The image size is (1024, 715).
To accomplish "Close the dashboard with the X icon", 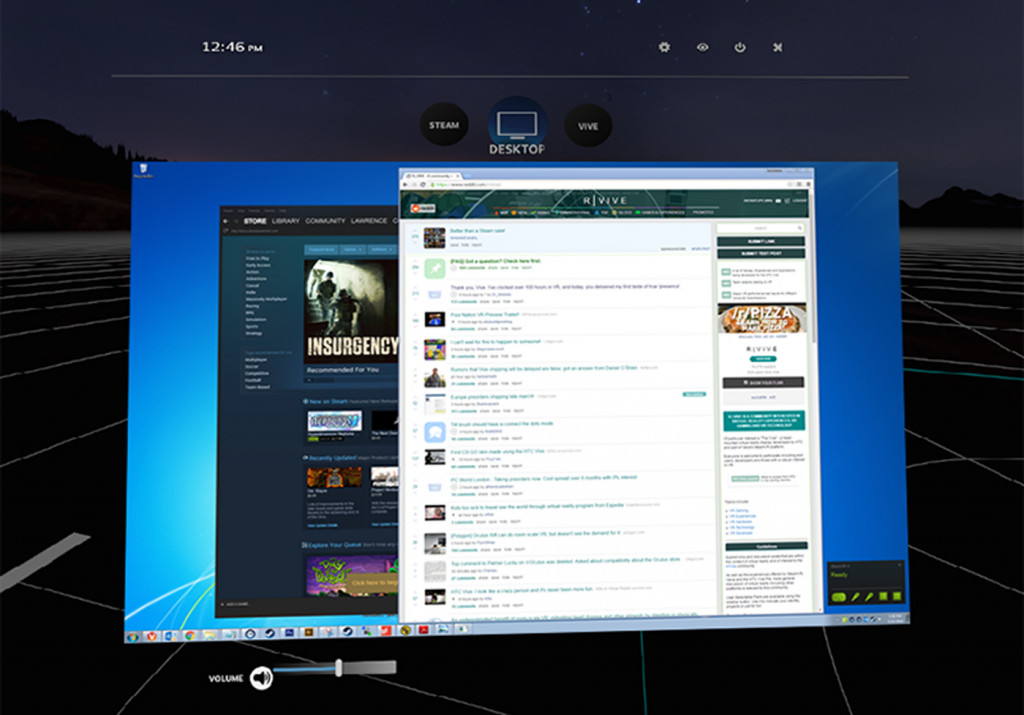I will pos(778,47).
